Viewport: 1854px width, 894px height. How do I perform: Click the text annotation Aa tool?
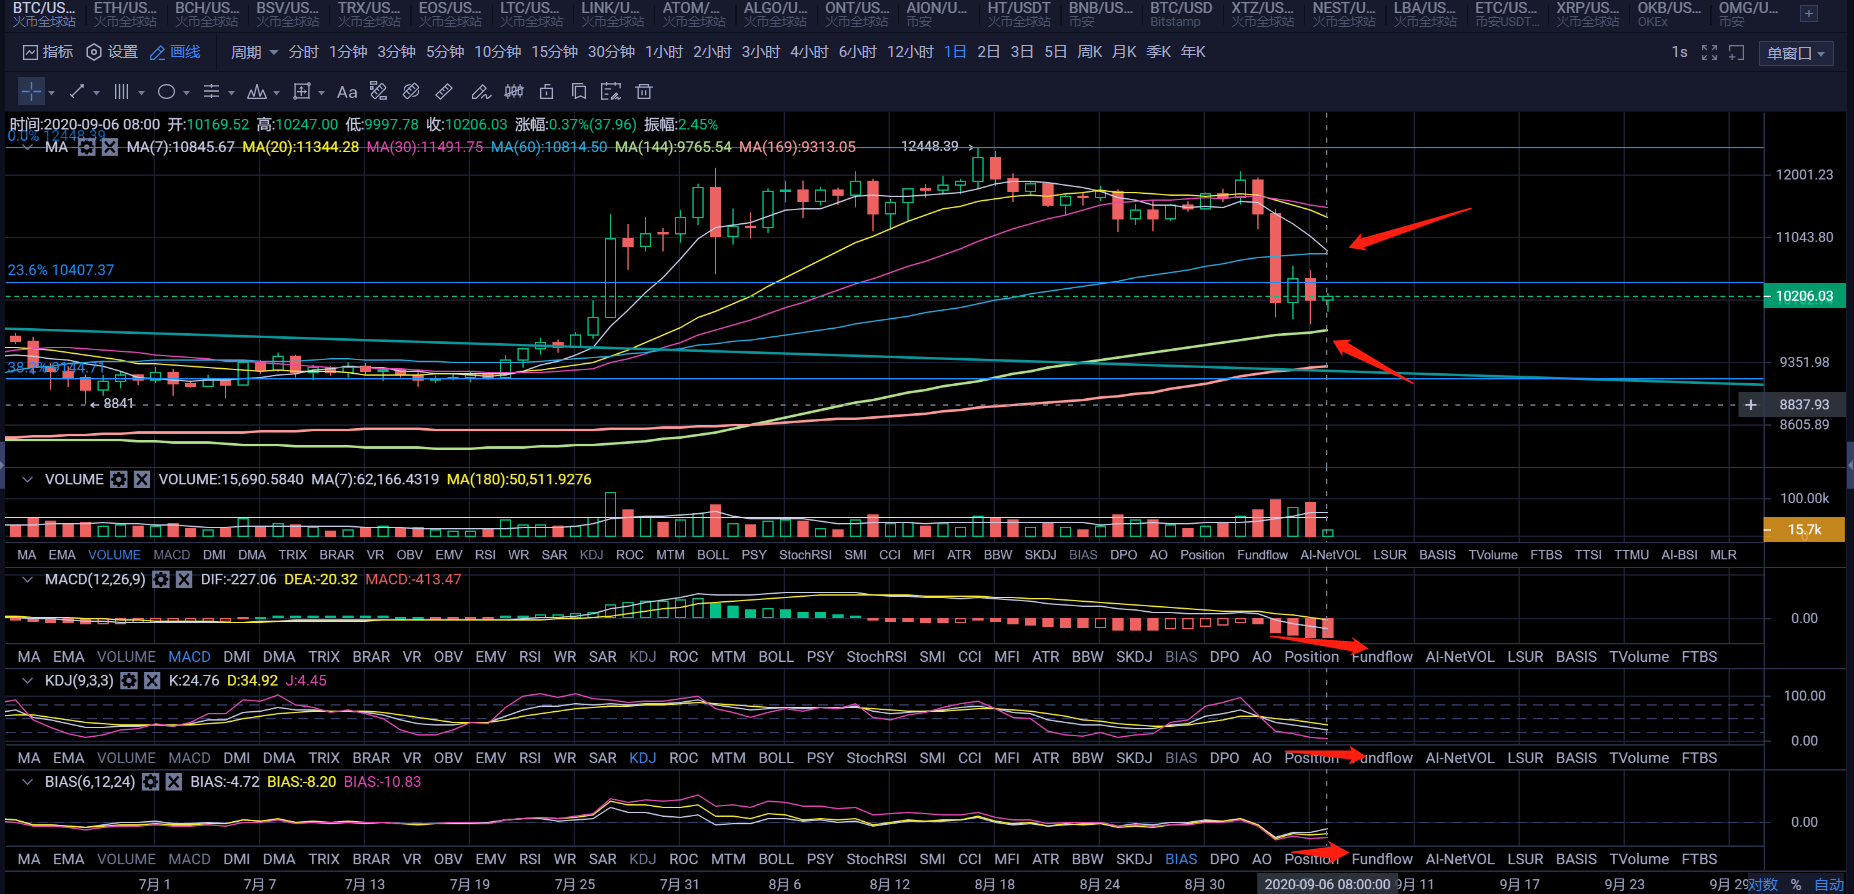[347, 92]
